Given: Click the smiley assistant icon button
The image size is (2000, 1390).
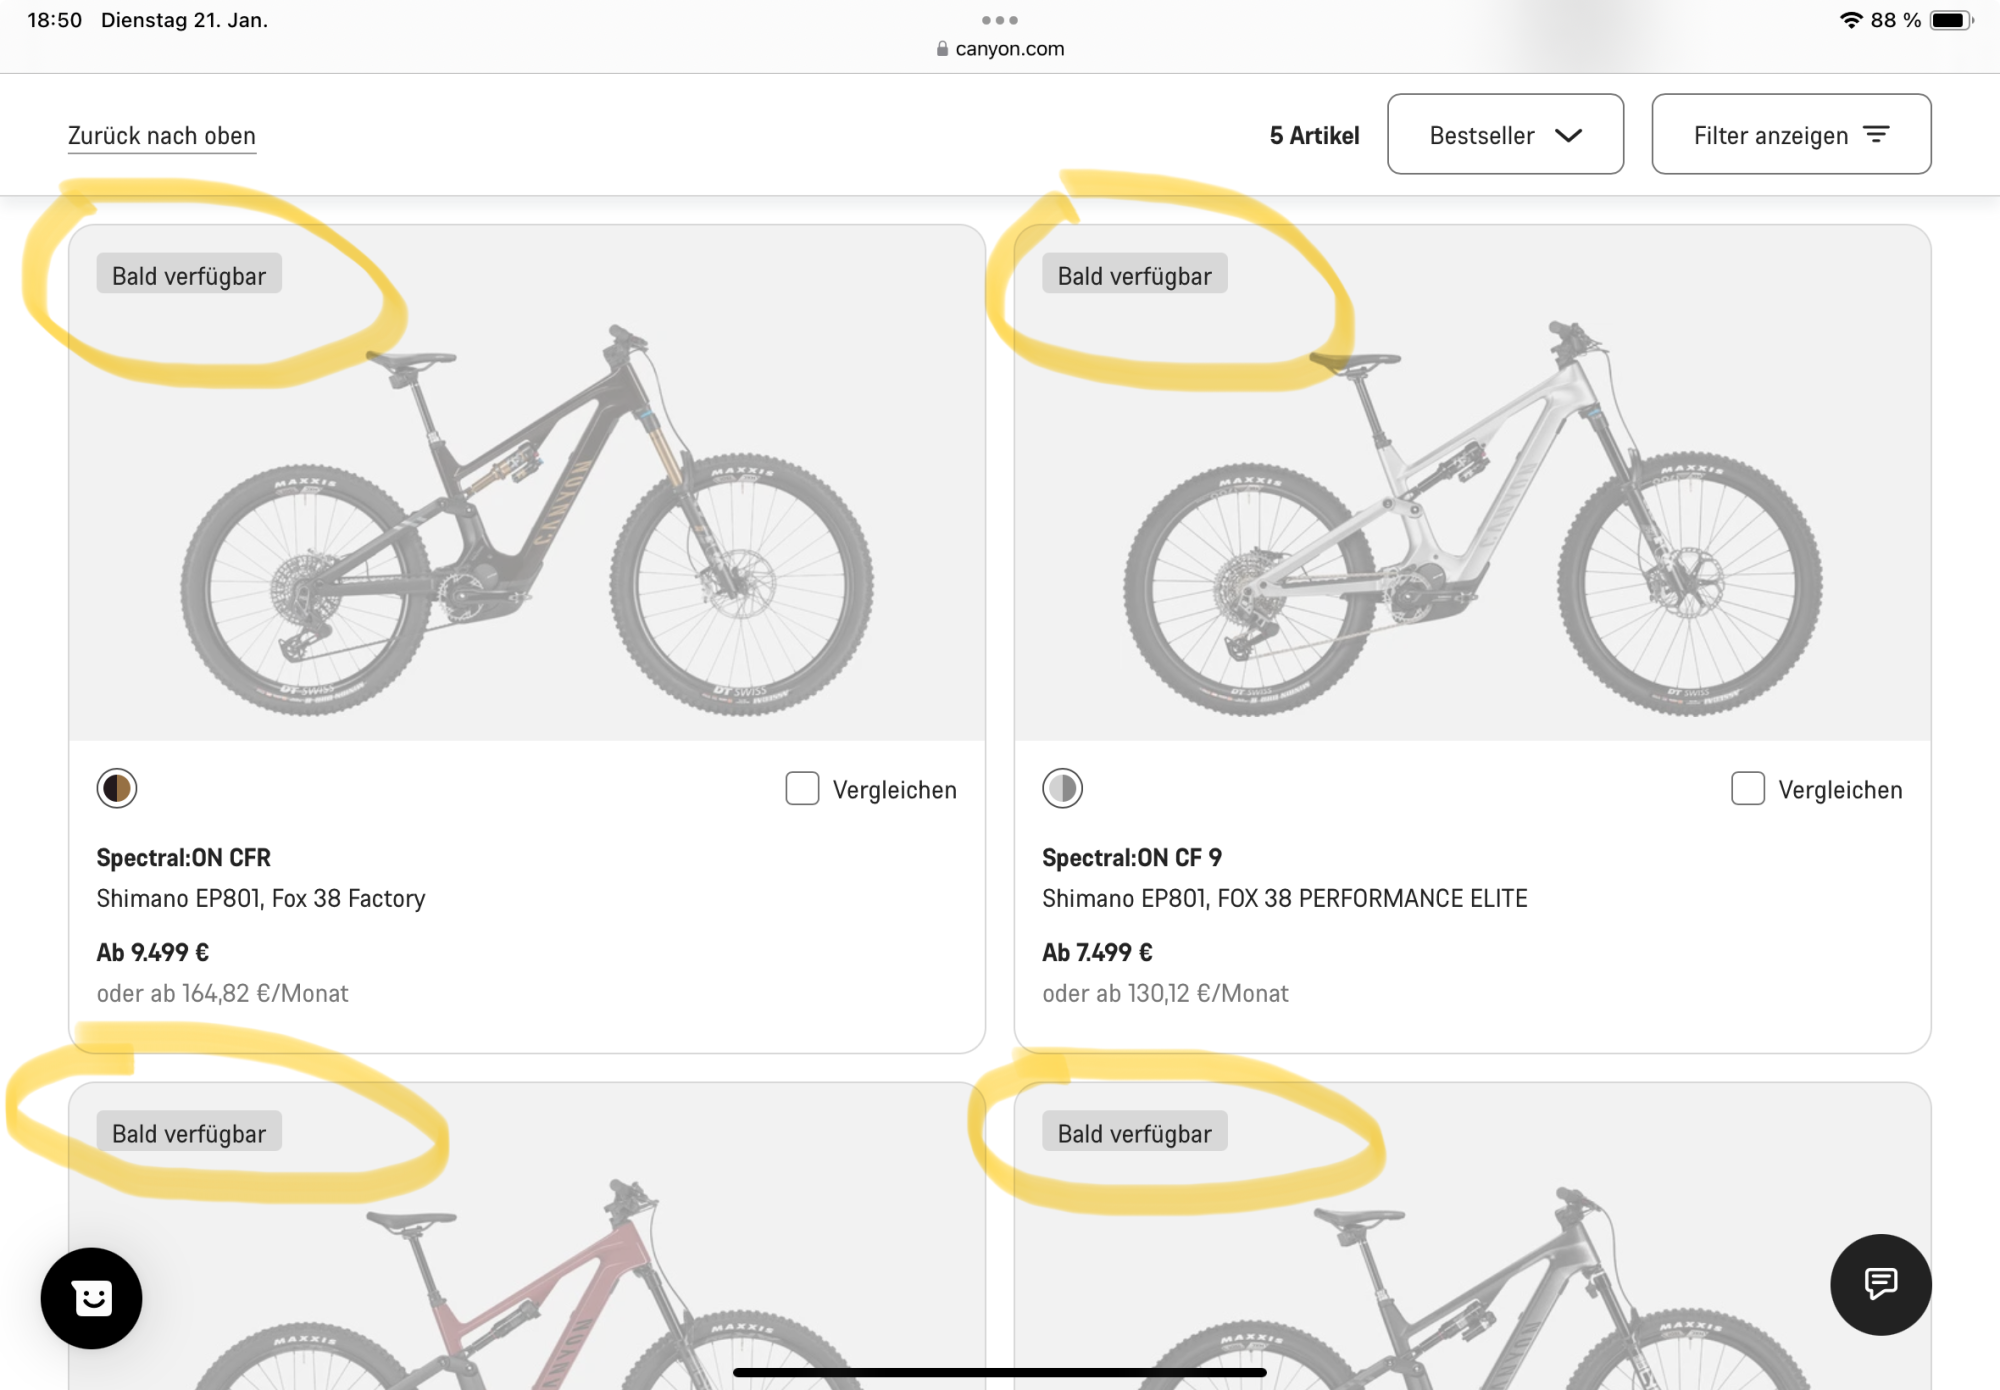Looking at the screenshot, I should [x=92, y=1298].
